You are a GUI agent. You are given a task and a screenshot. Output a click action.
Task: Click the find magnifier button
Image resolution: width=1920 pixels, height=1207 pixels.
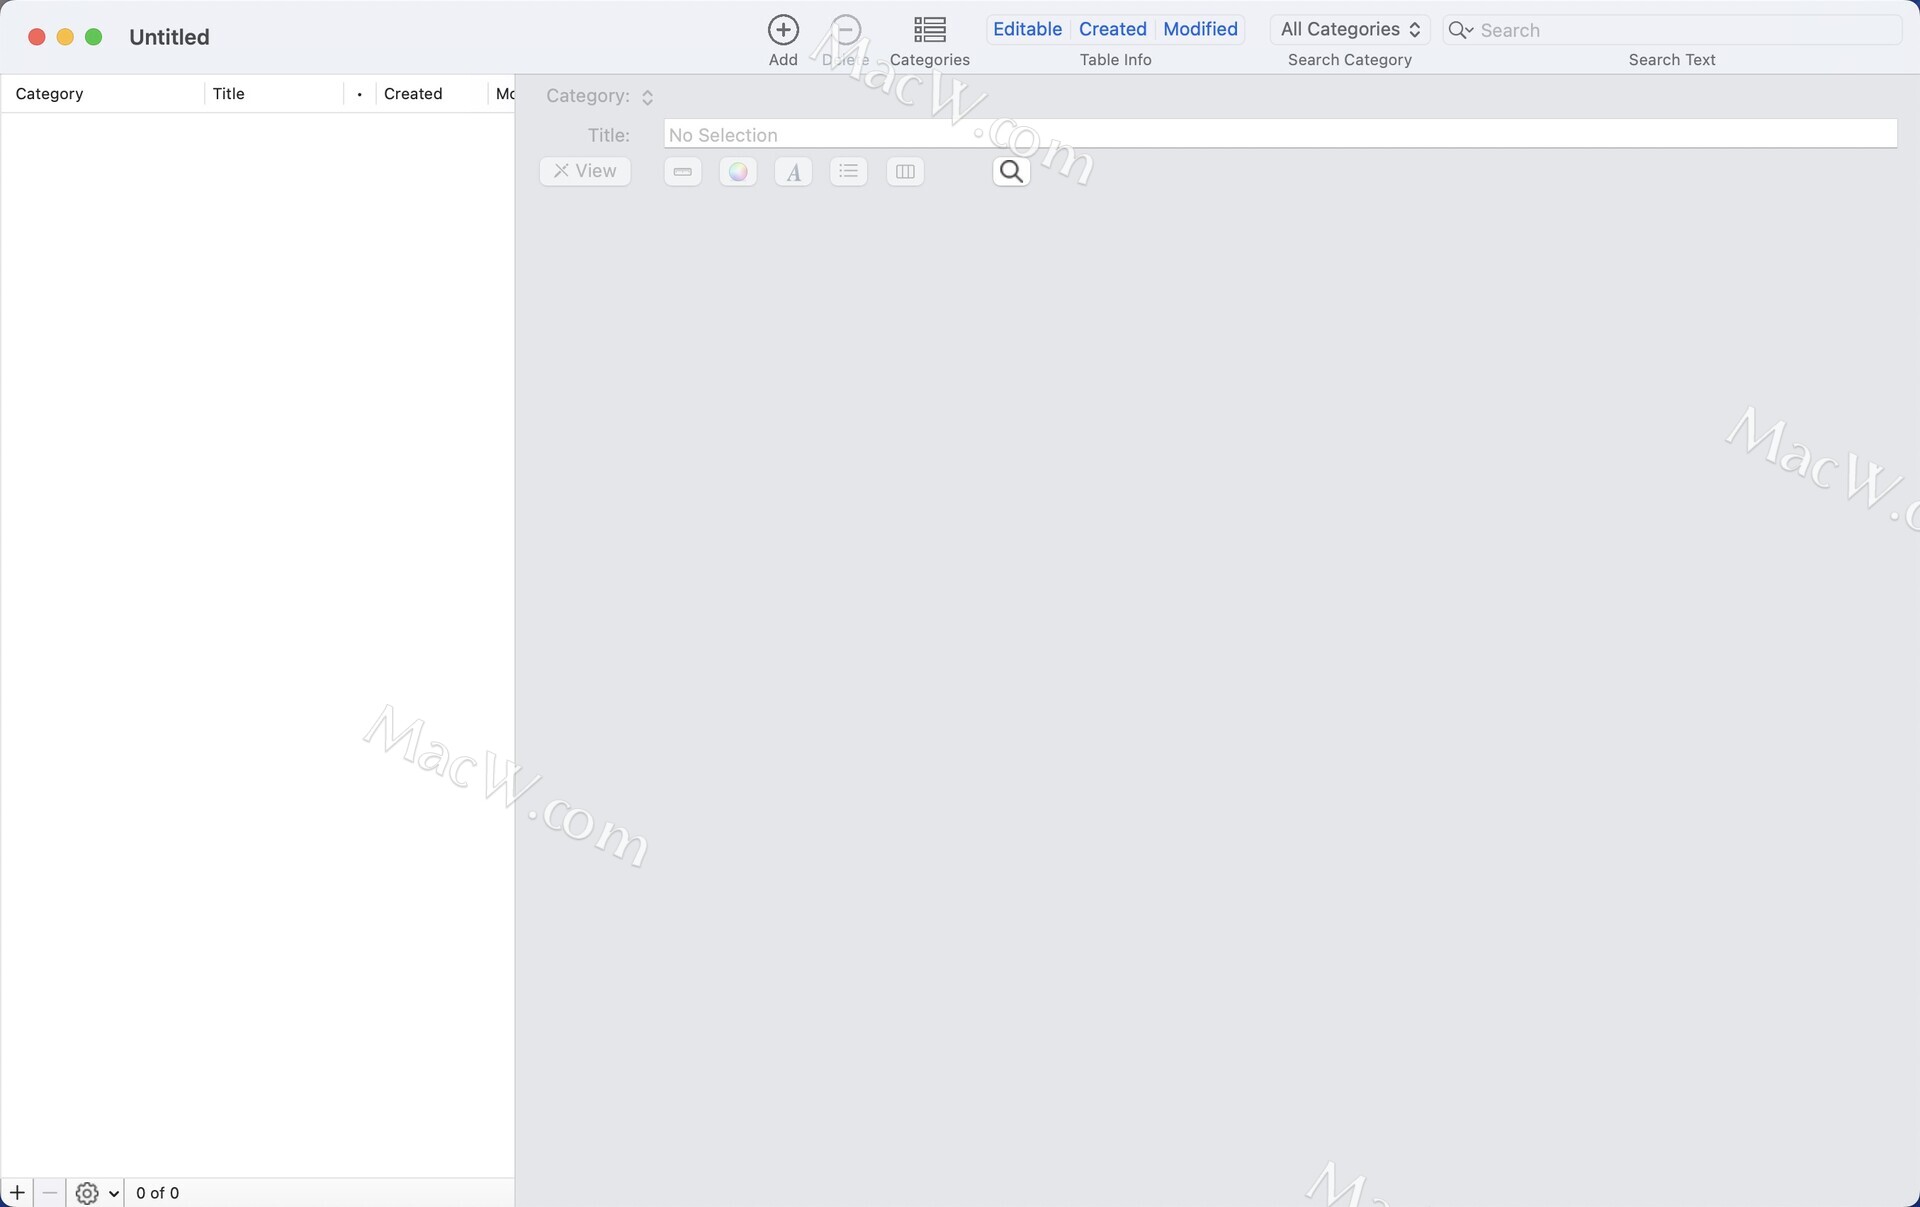[x=1011, y=172]
